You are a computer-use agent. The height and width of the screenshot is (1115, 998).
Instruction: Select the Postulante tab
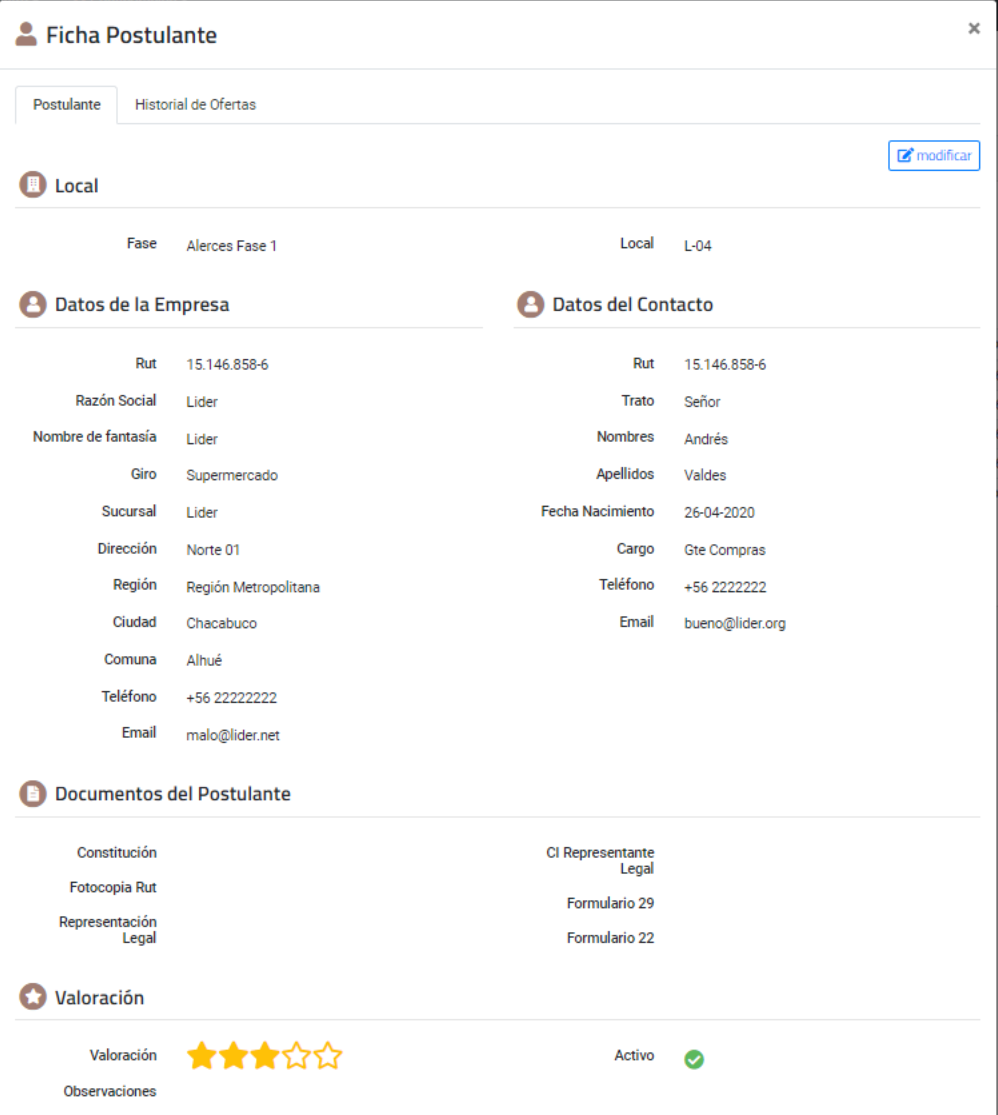[x=67, y=105]
